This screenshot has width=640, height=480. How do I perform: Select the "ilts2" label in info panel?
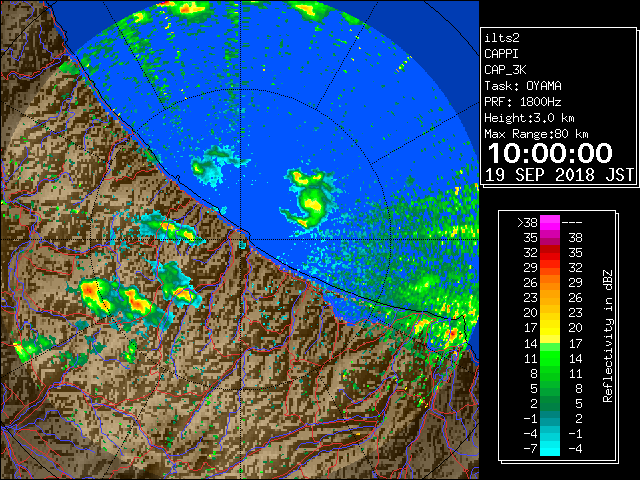(502, 38)
